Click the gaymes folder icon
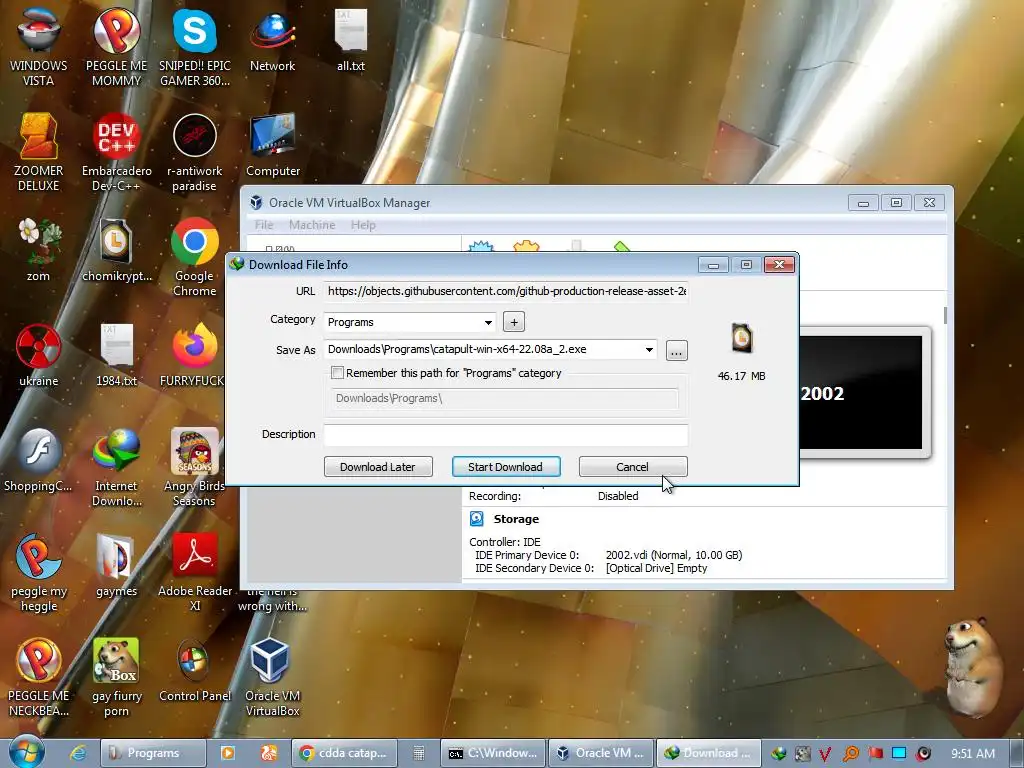 coord(116,566)
